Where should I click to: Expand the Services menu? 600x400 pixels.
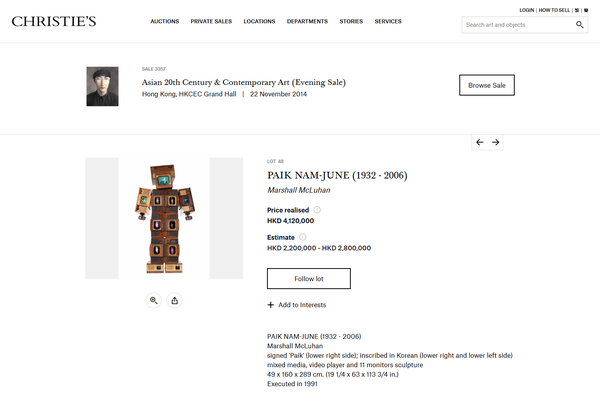(388, 21)
